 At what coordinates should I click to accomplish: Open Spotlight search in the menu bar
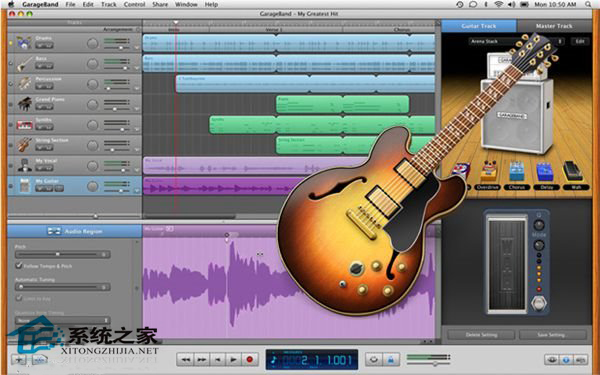coord(589,5)
